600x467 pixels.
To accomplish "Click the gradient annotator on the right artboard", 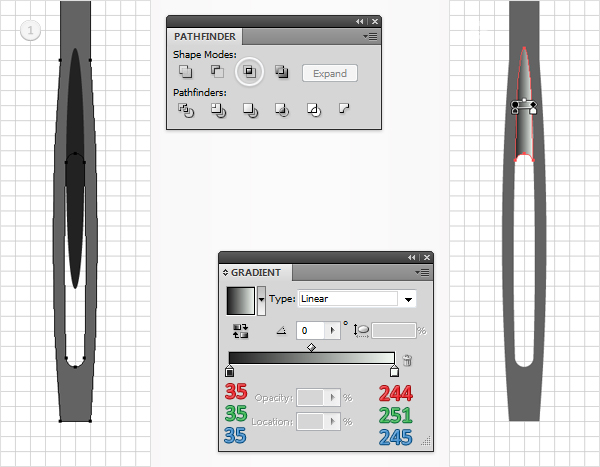I will pos(524,106).
